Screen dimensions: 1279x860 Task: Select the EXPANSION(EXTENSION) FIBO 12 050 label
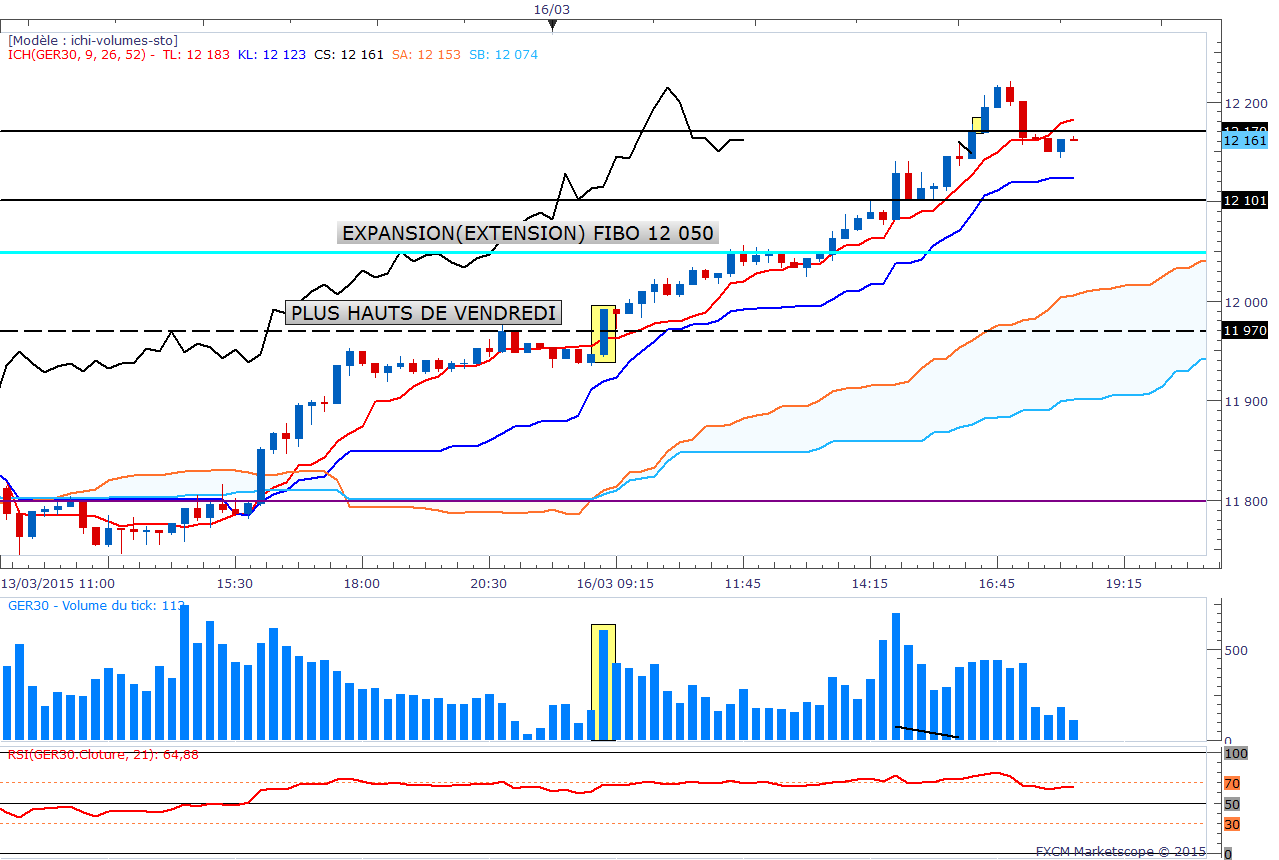[x=528, y=233]
